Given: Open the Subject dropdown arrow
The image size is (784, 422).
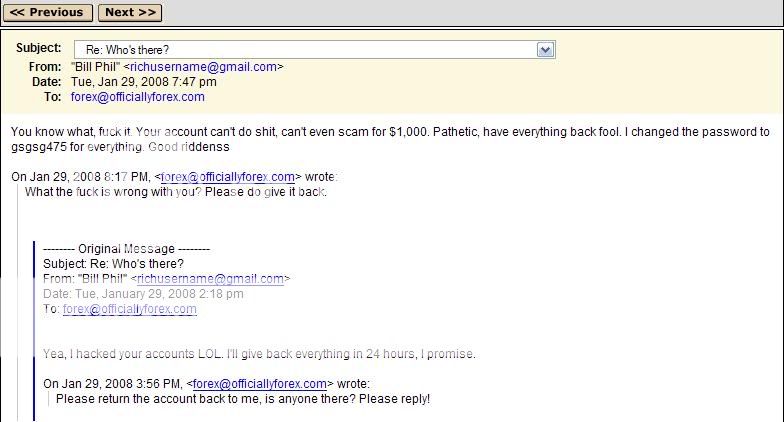Looking at the screenshot, I should tap(546, 50).
